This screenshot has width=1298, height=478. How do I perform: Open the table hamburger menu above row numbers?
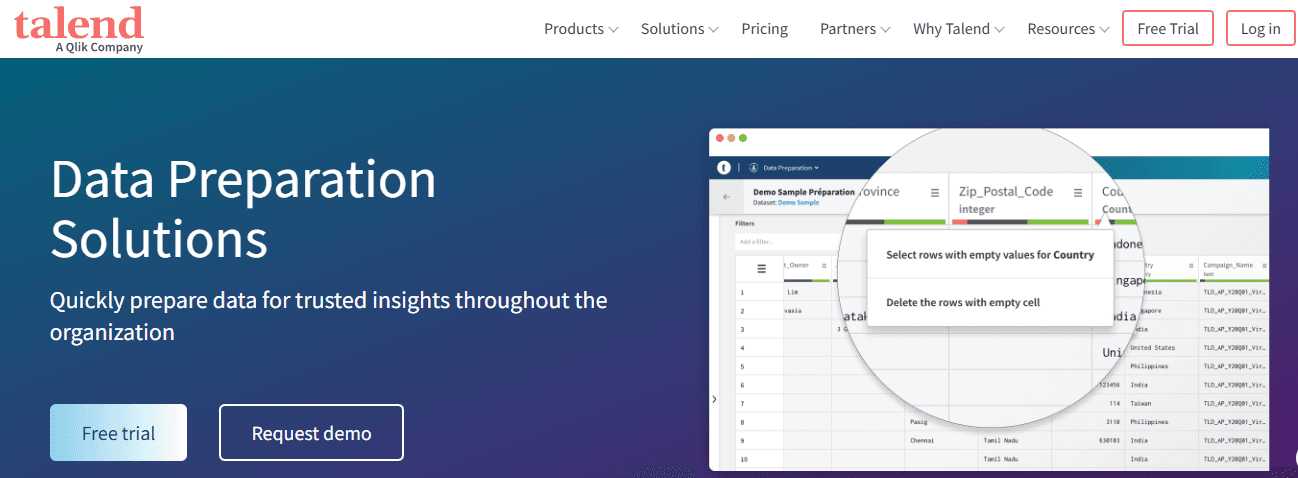(761, 268)
